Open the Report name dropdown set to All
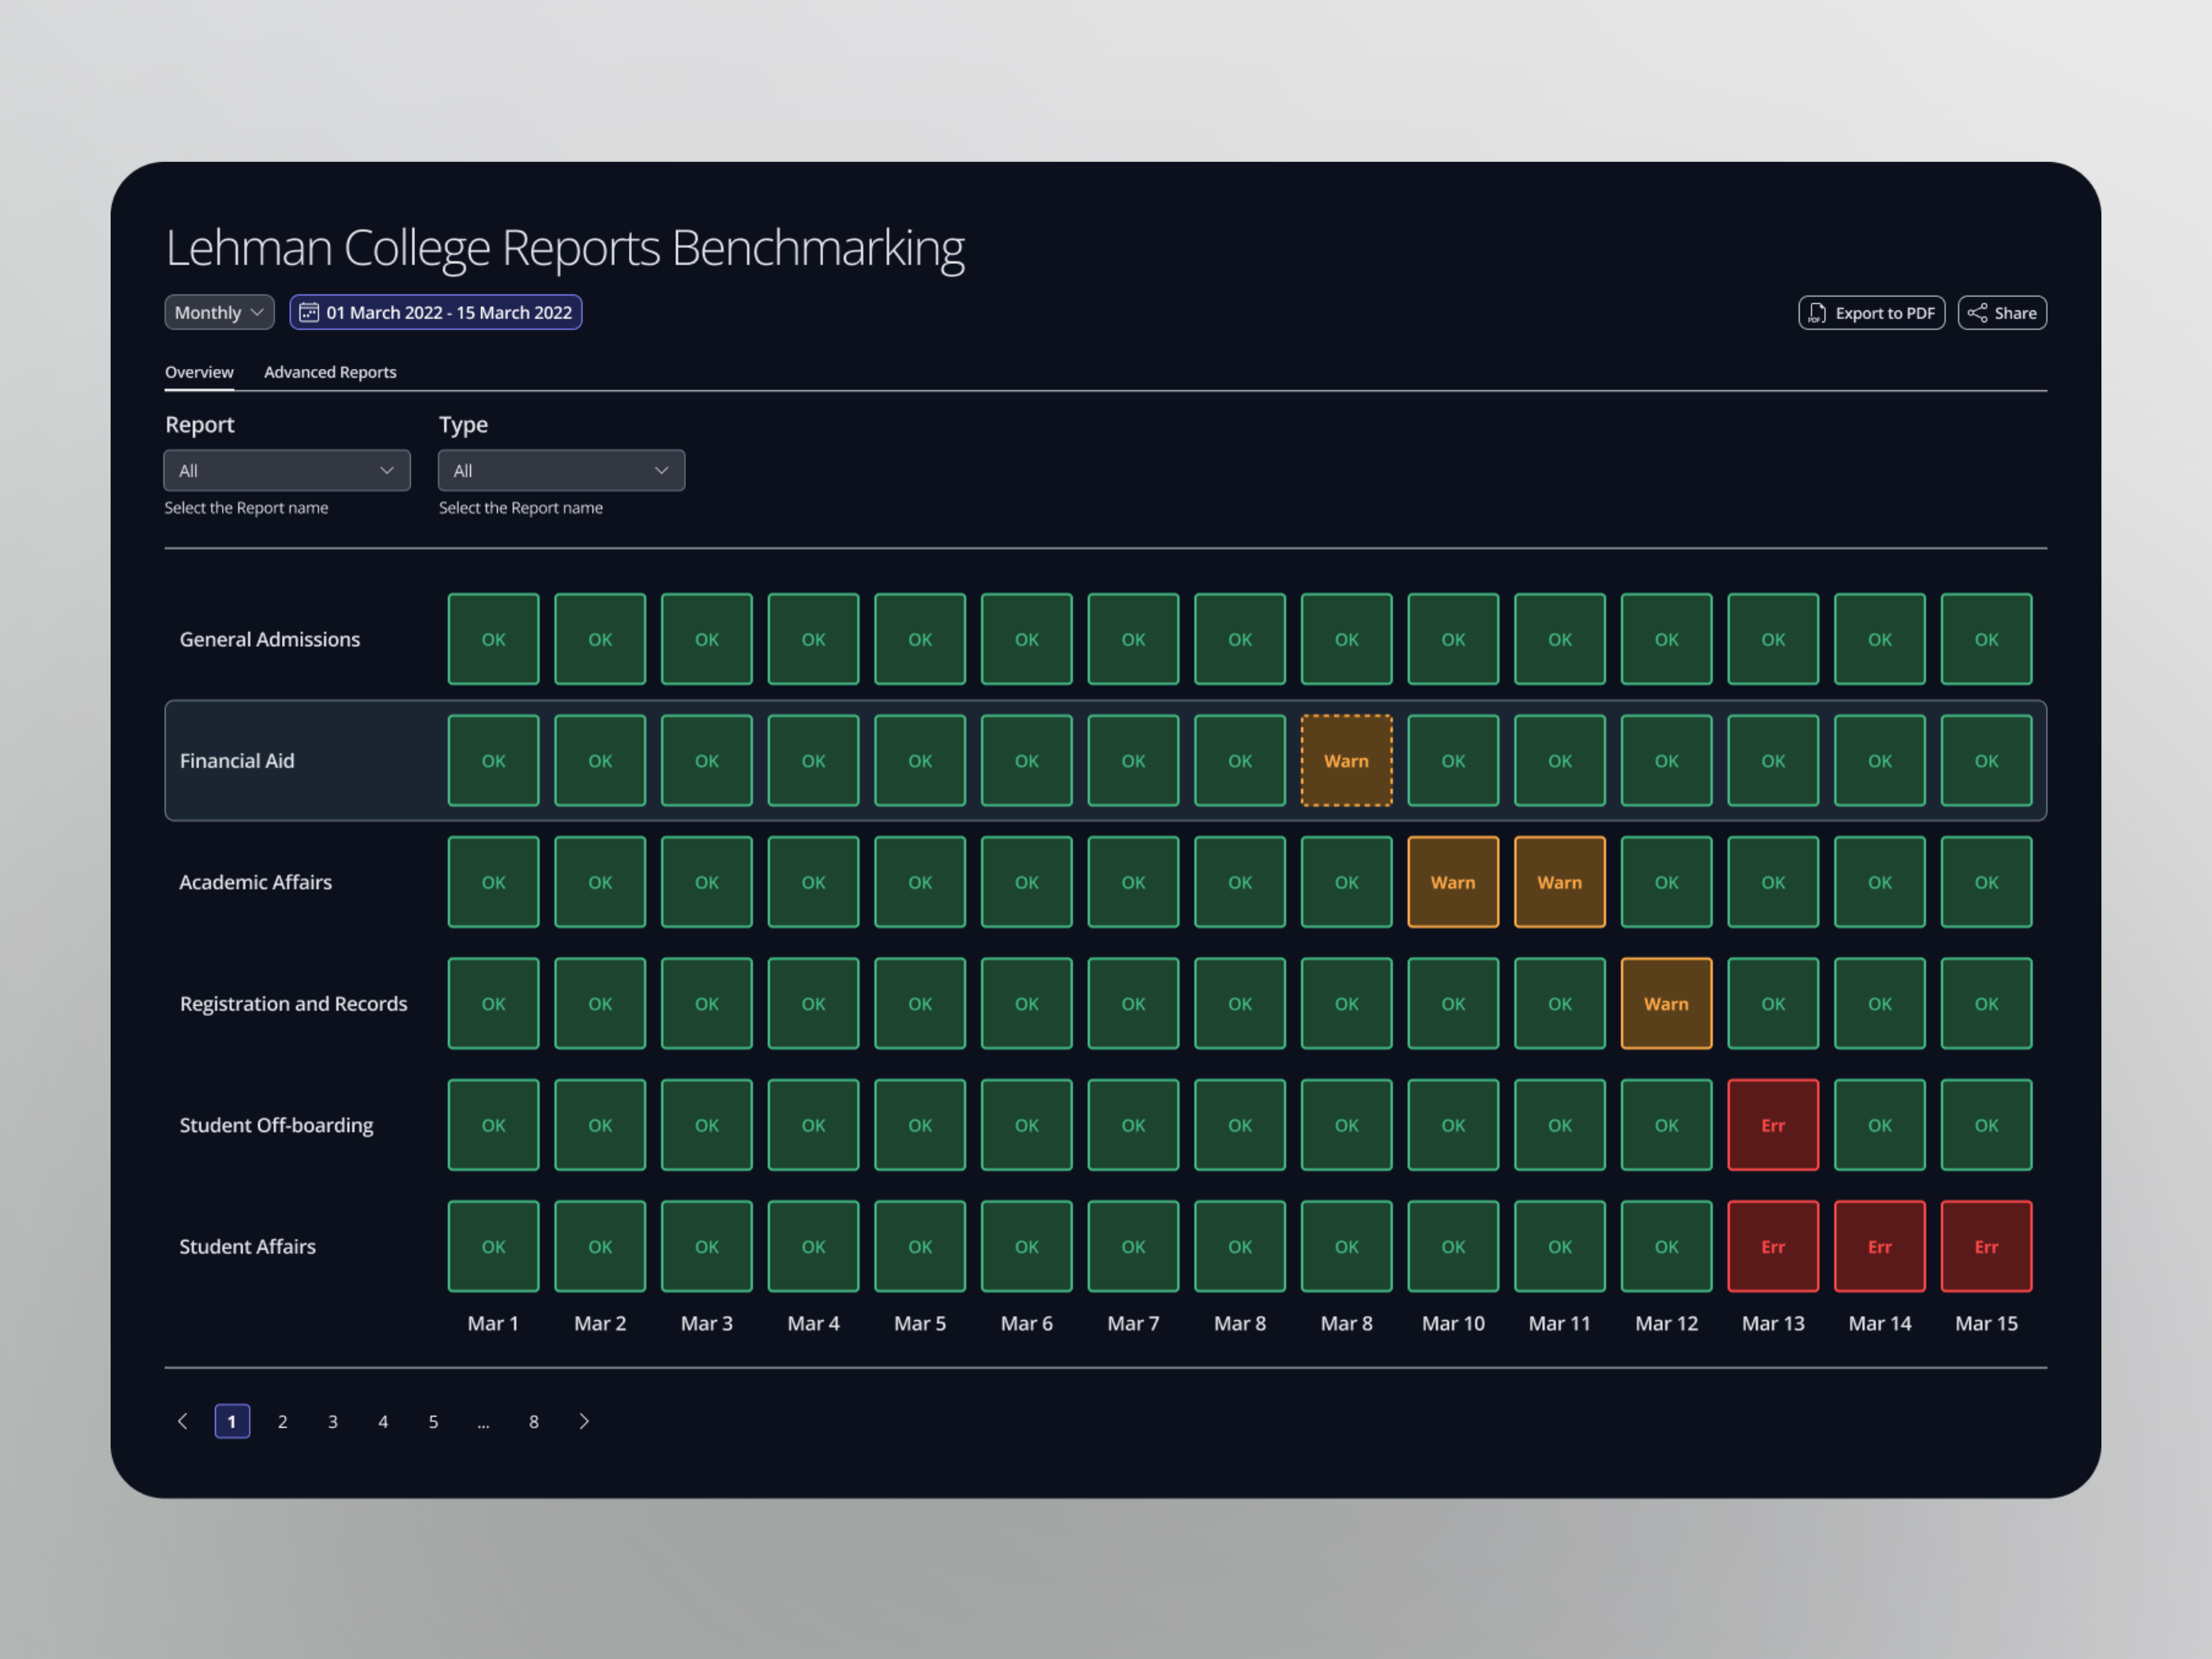Viewport: 2212px width, 1659px height. point(287,470)
